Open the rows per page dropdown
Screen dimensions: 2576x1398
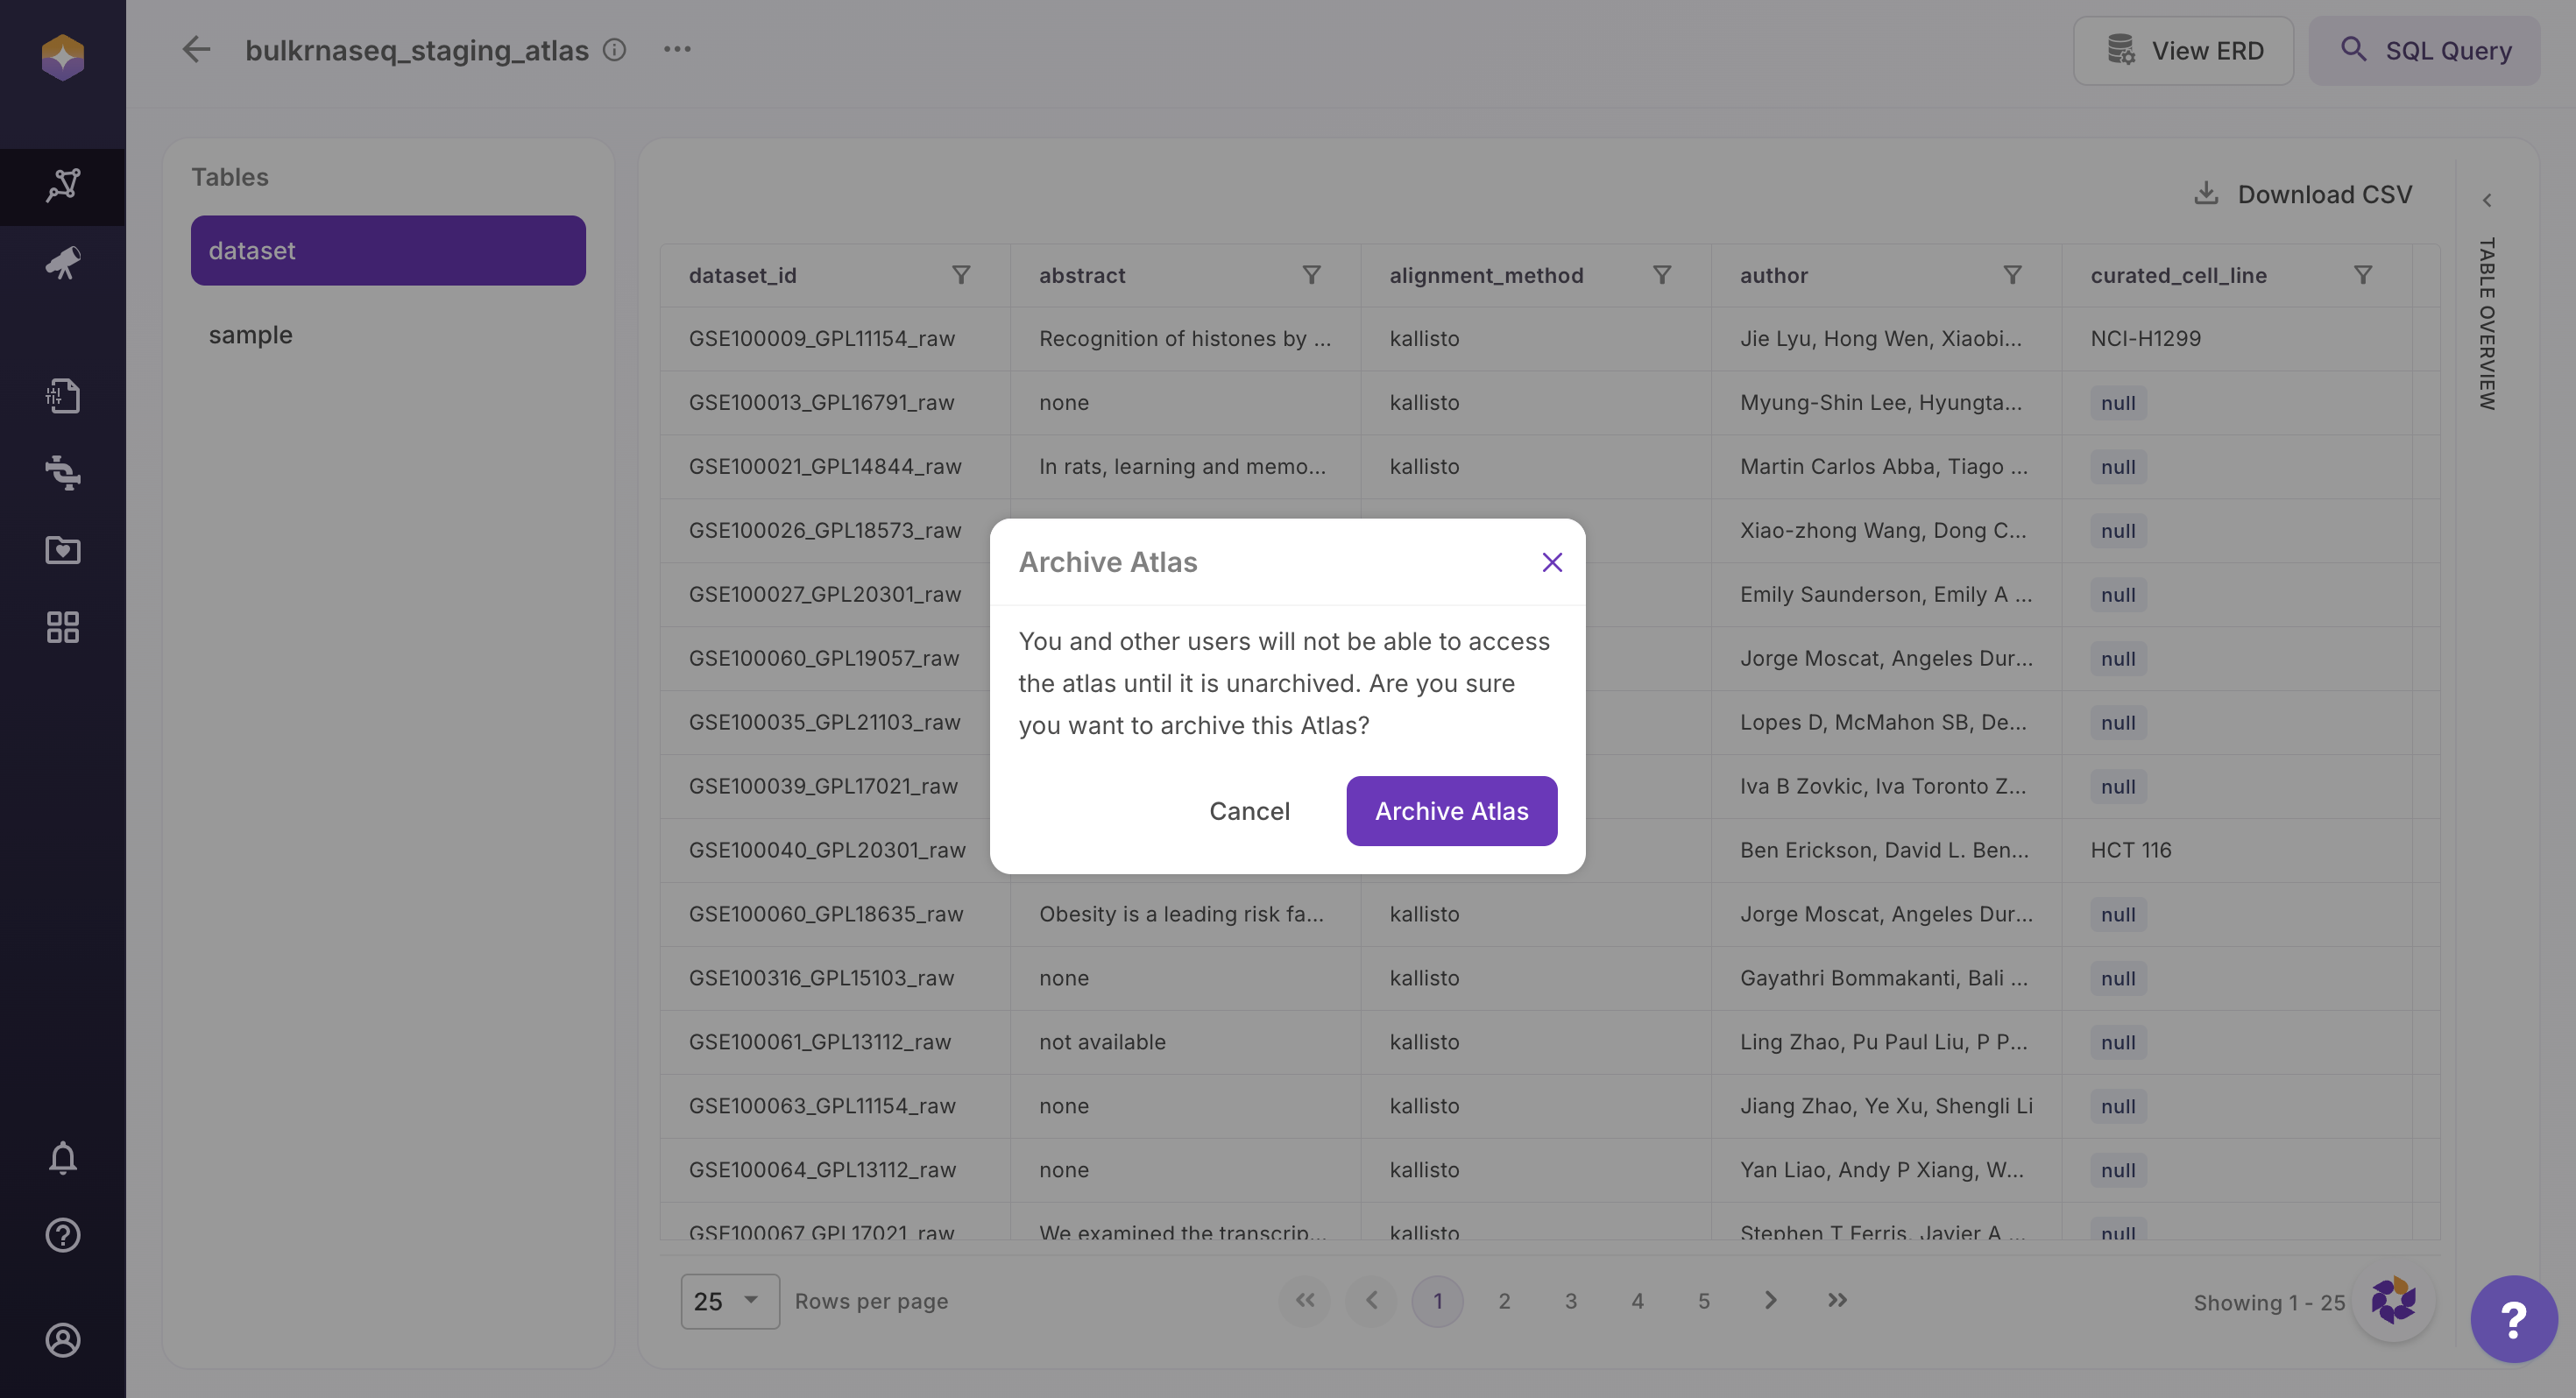(x=729, y=1301)
